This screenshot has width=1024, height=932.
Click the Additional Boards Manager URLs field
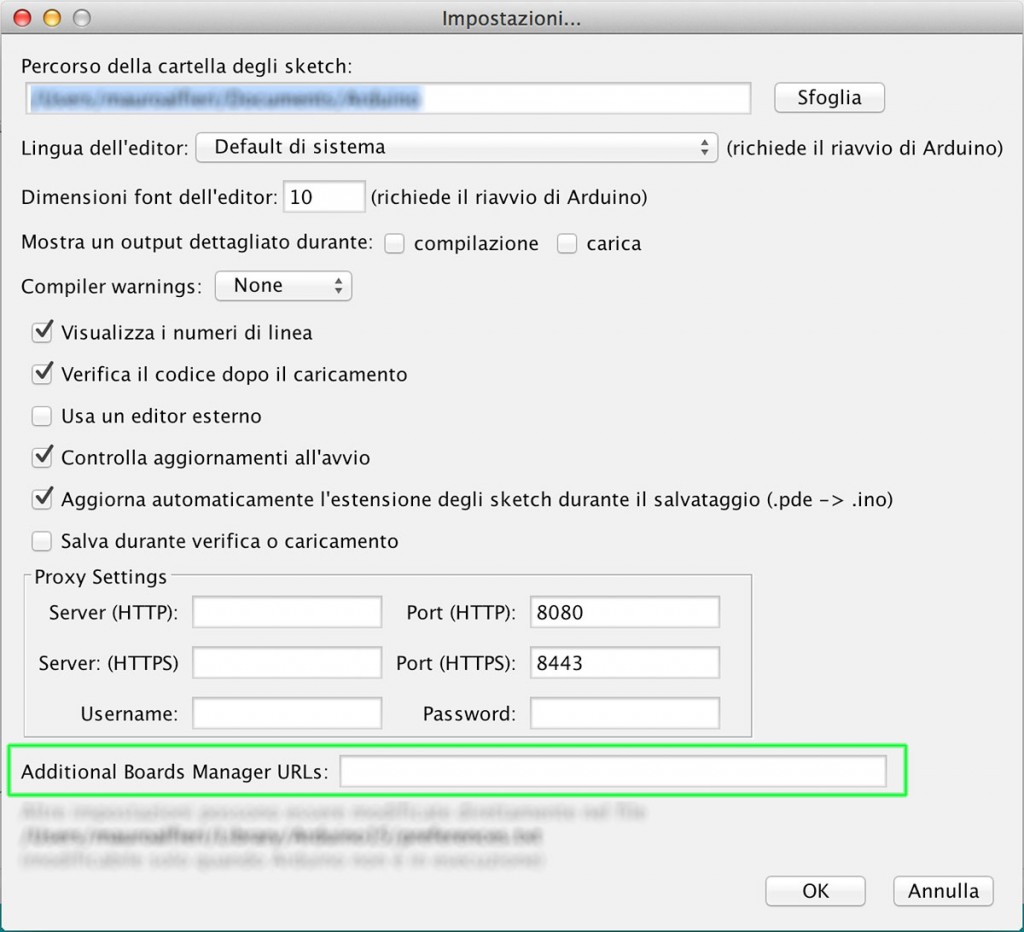(x=613, y=771)
